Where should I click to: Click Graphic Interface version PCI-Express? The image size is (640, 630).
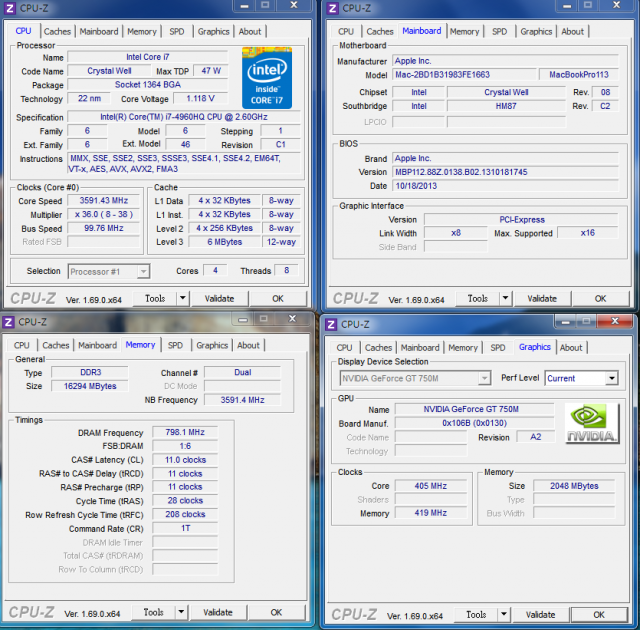pyautogui.click(x=521, y=220)
